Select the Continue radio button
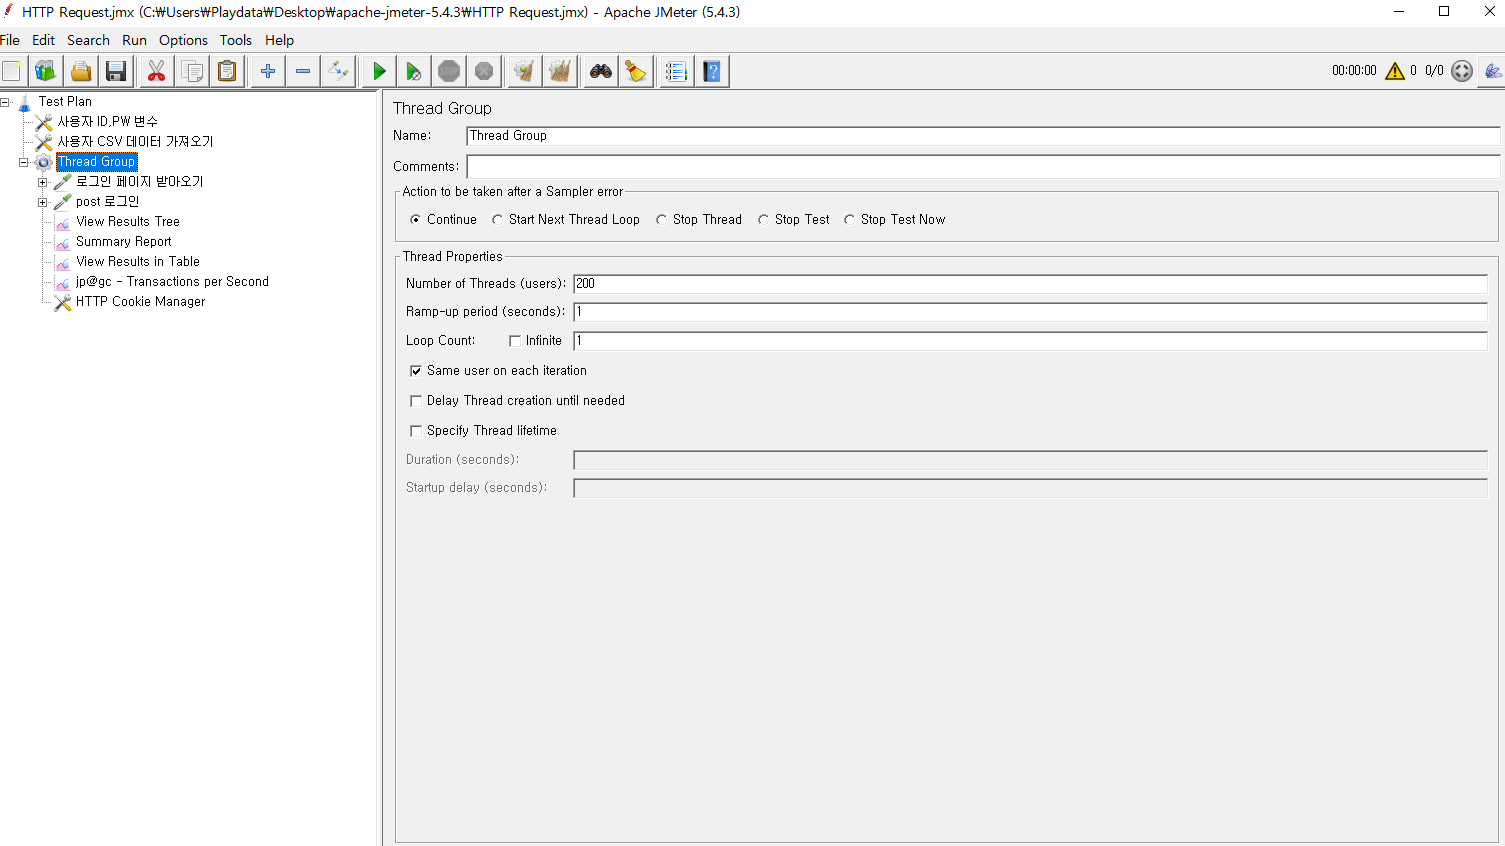The image size is (1505, 846). point(416,220)
